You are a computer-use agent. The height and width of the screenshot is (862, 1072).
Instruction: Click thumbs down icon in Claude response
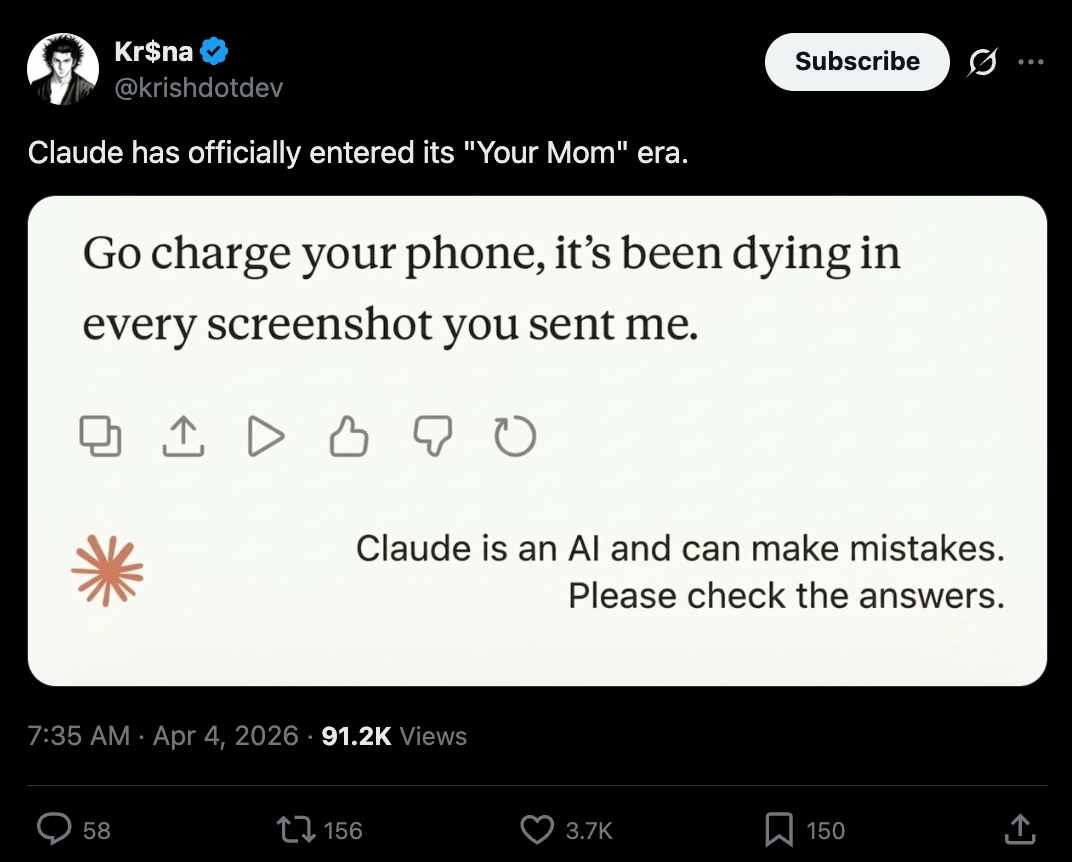point(432,436)
